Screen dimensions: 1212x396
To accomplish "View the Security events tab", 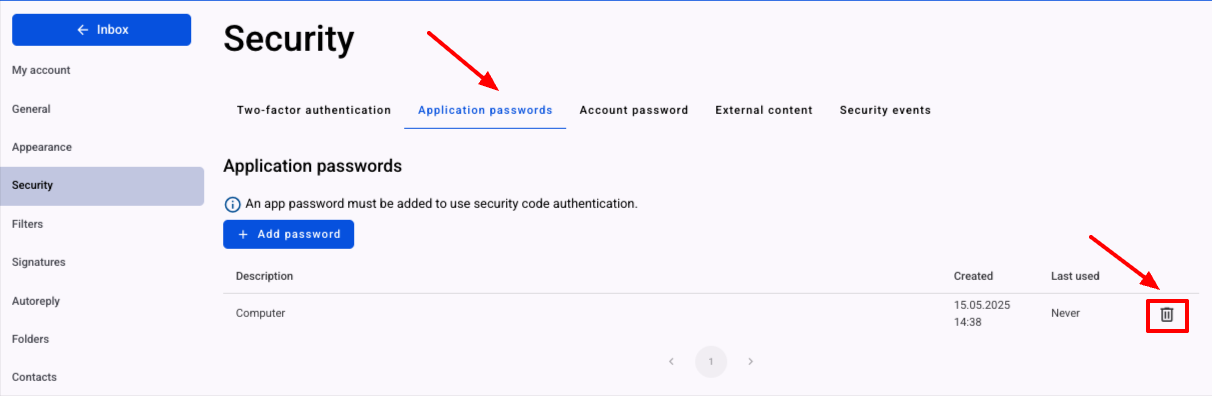I will (x=885, y=110).
